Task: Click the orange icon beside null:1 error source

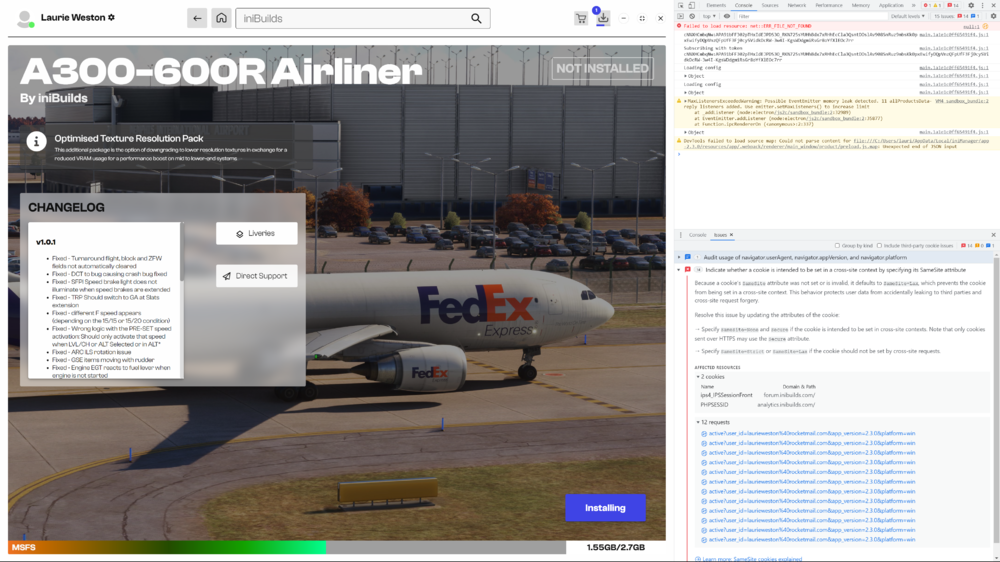Action: (x=985, y=26)
